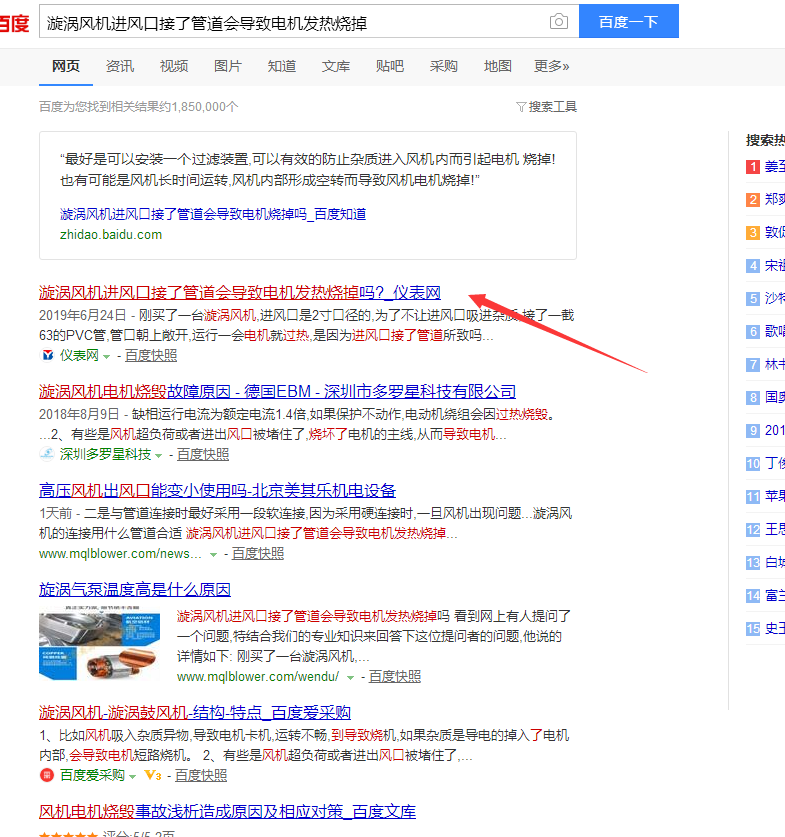Click the red 百度爱采购 favicon
785x837 pixels.
(47, 775)
